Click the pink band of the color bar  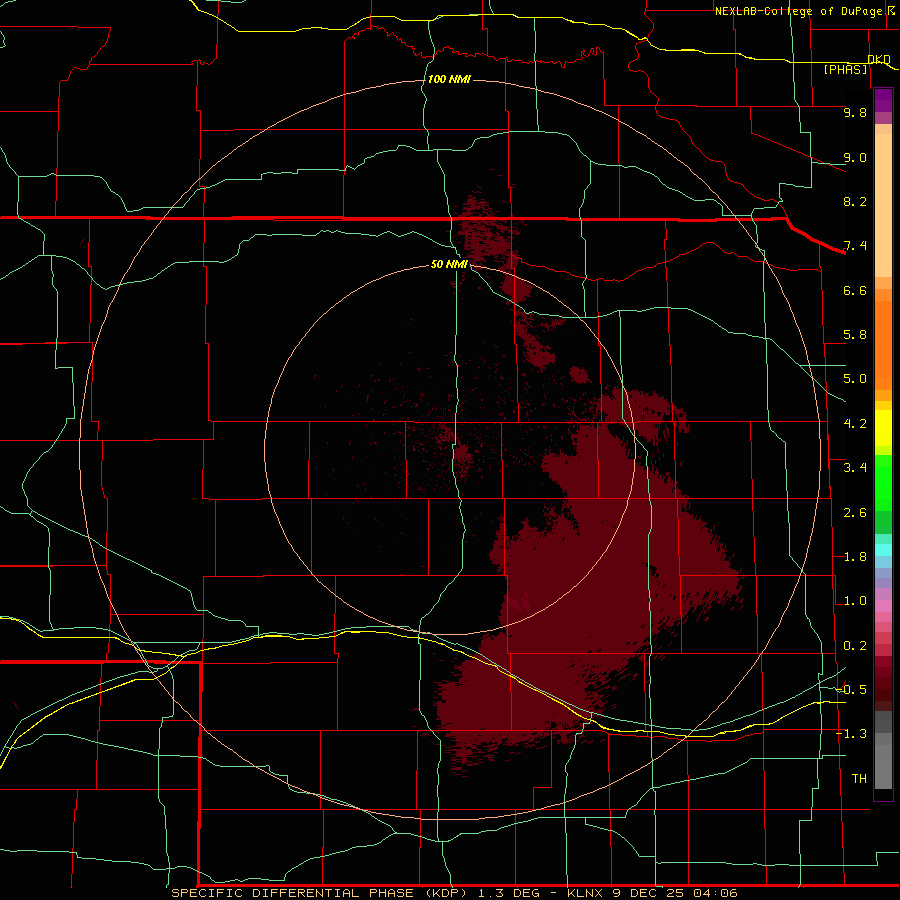(x=883, y=606)
